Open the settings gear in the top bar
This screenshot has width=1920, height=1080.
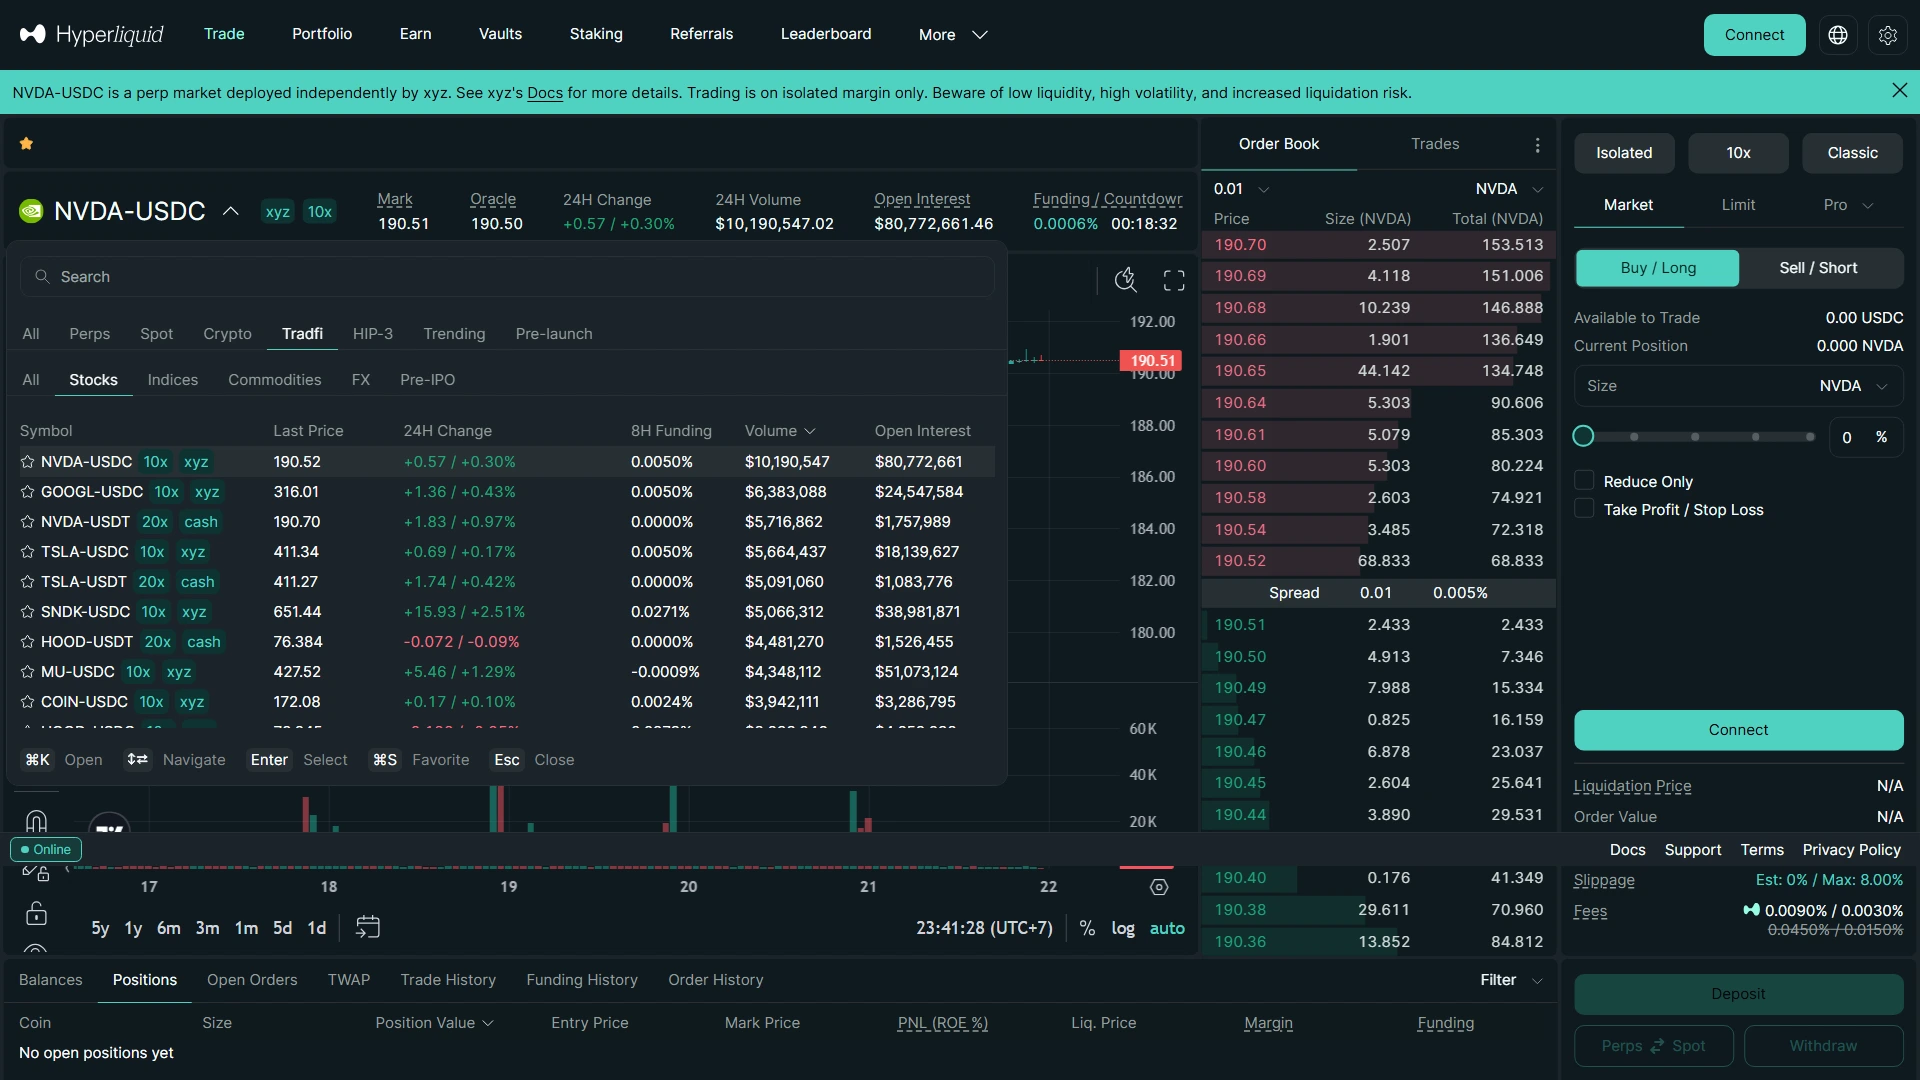click(x=1888, y=34)
